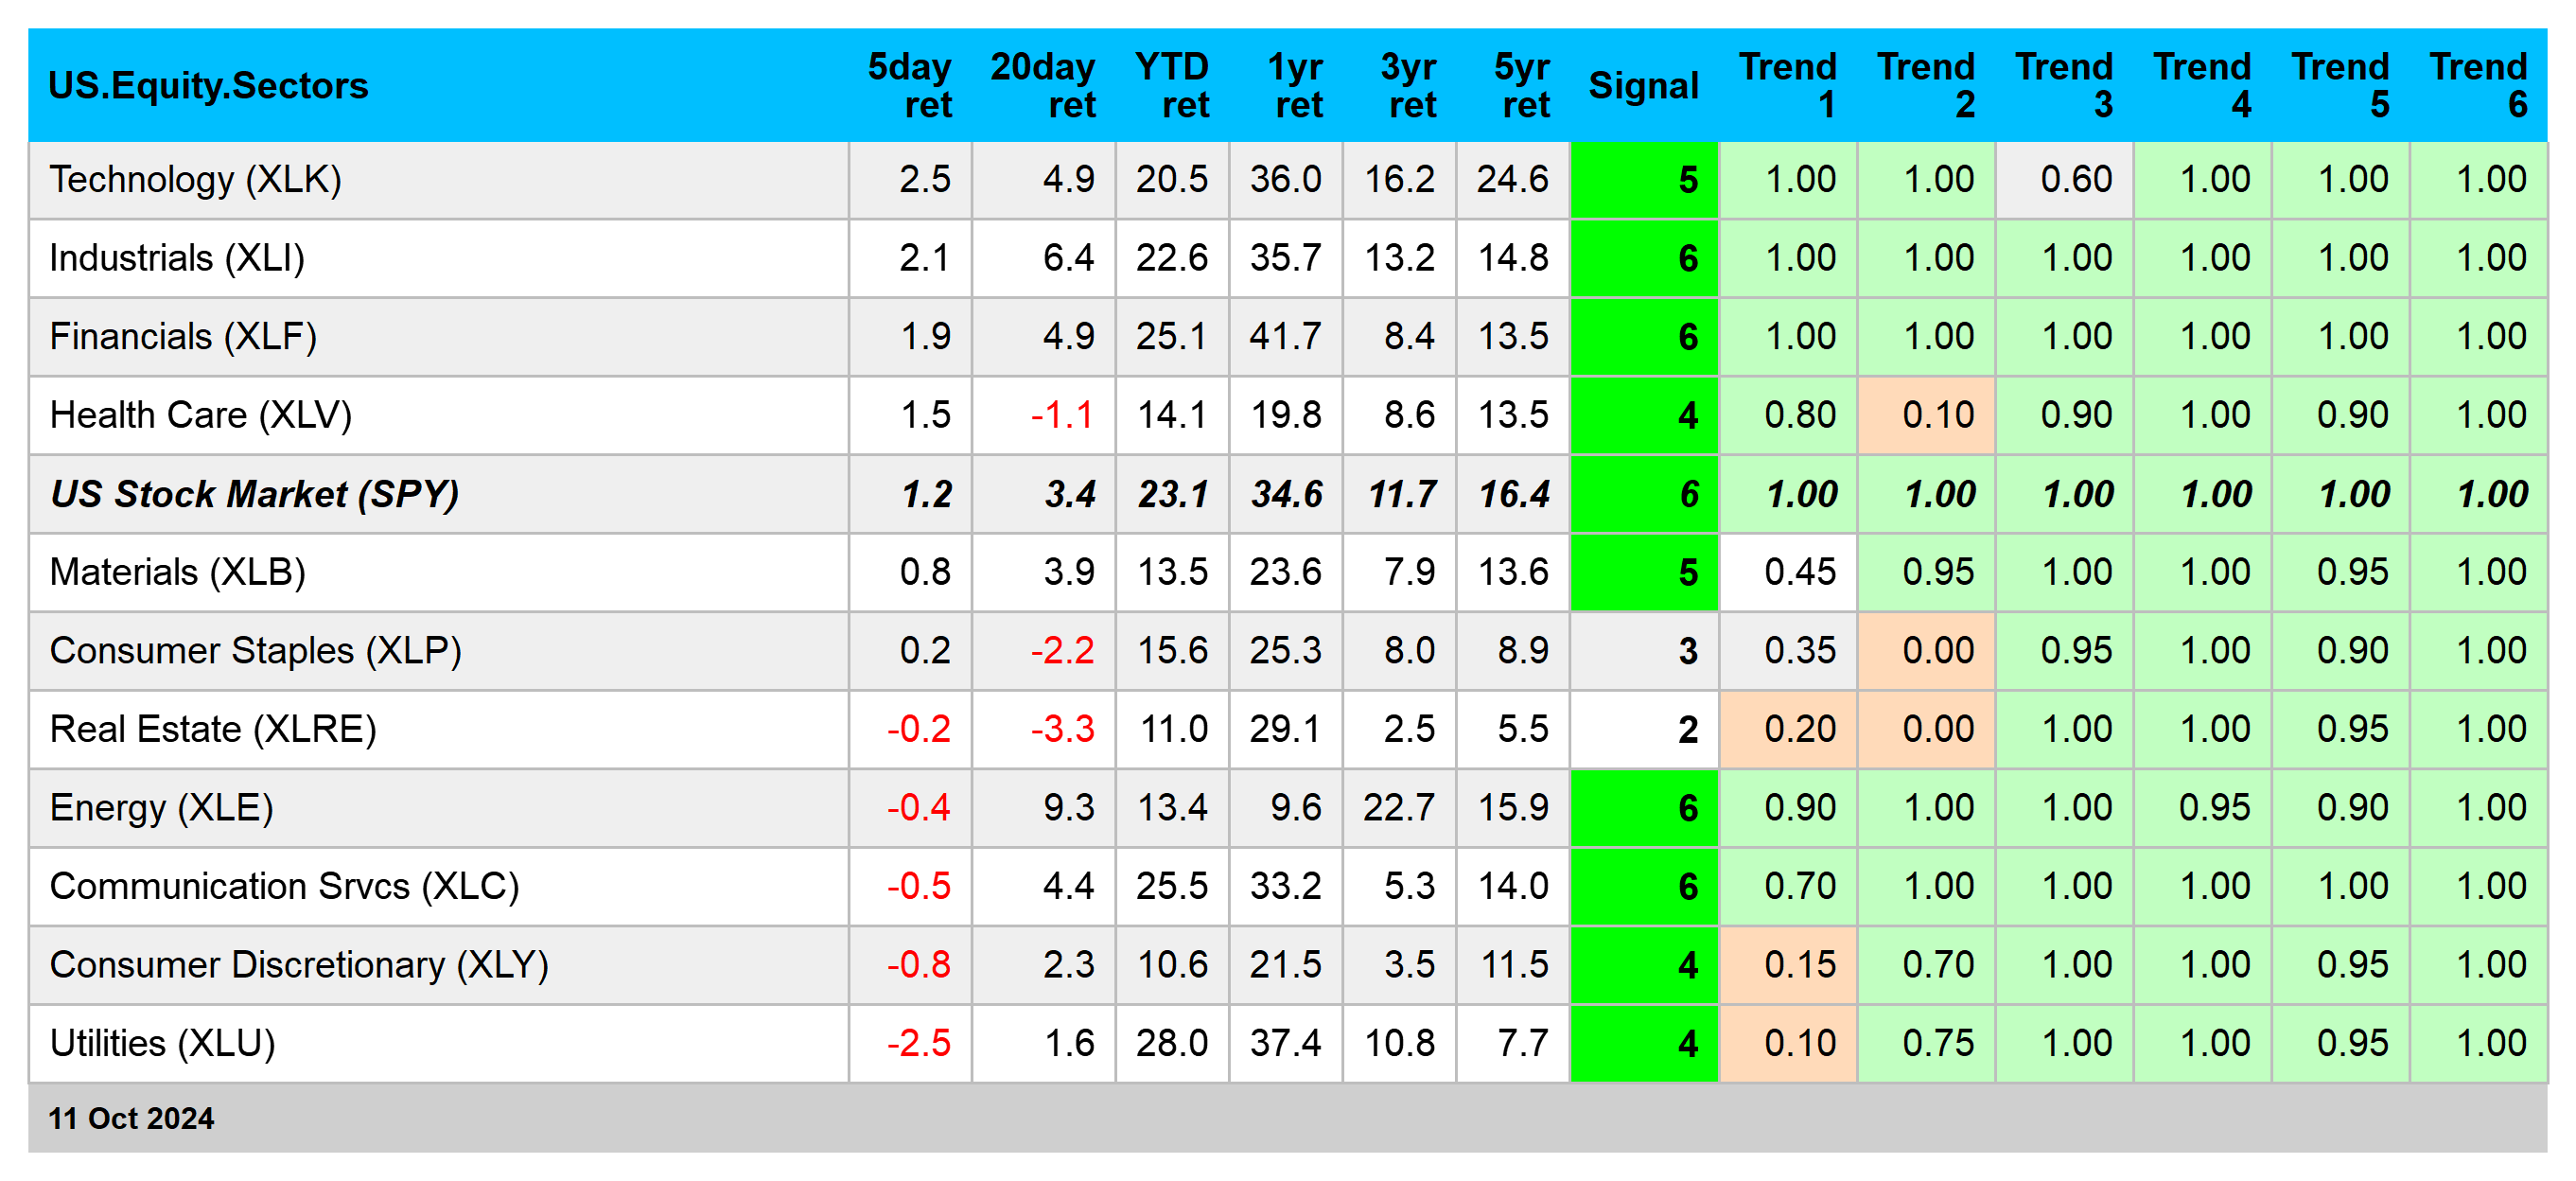This screenshot has height=1181, width=2576.
Task: Click the Trend 5 column header
Action: (x=2340, y=86)
